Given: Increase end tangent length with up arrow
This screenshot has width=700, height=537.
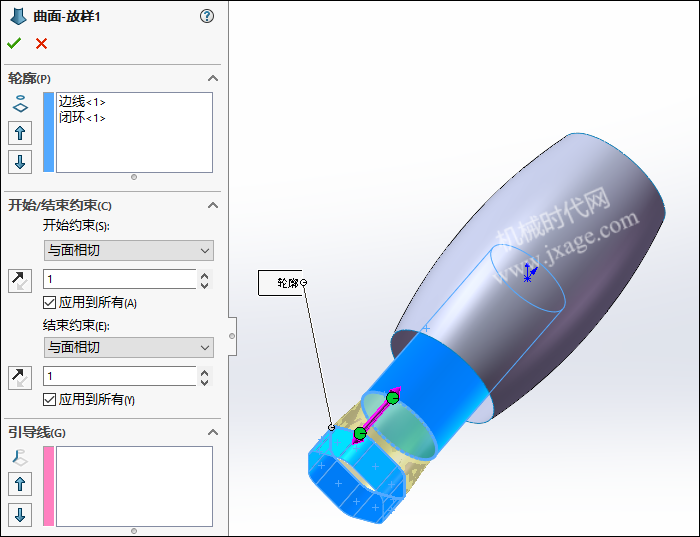Looking at the screenshot, I should tap(204, 373).
